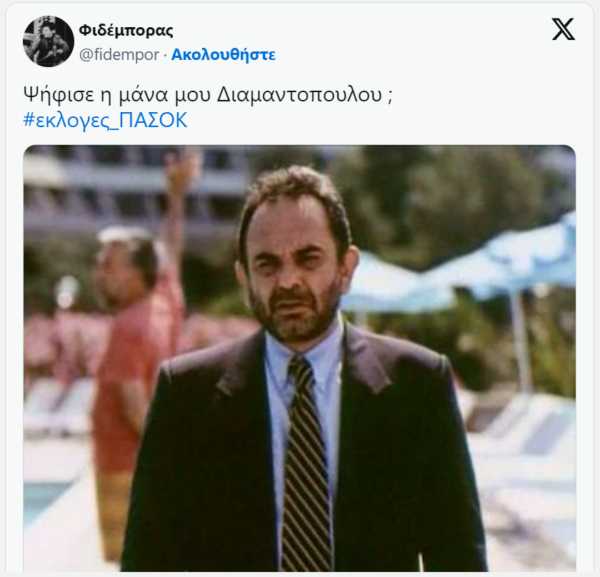Follow the account via Ακολουθήστε
The image size is (600, 577).
click(223, 55)
